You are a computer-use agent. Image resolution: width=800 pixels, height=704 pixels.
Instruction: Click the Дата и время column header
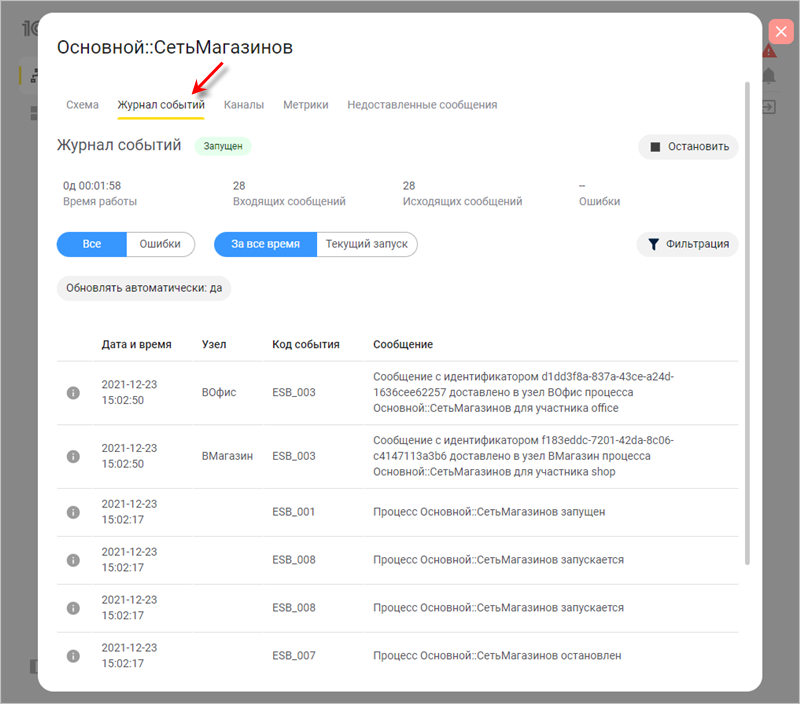[136, 344]
